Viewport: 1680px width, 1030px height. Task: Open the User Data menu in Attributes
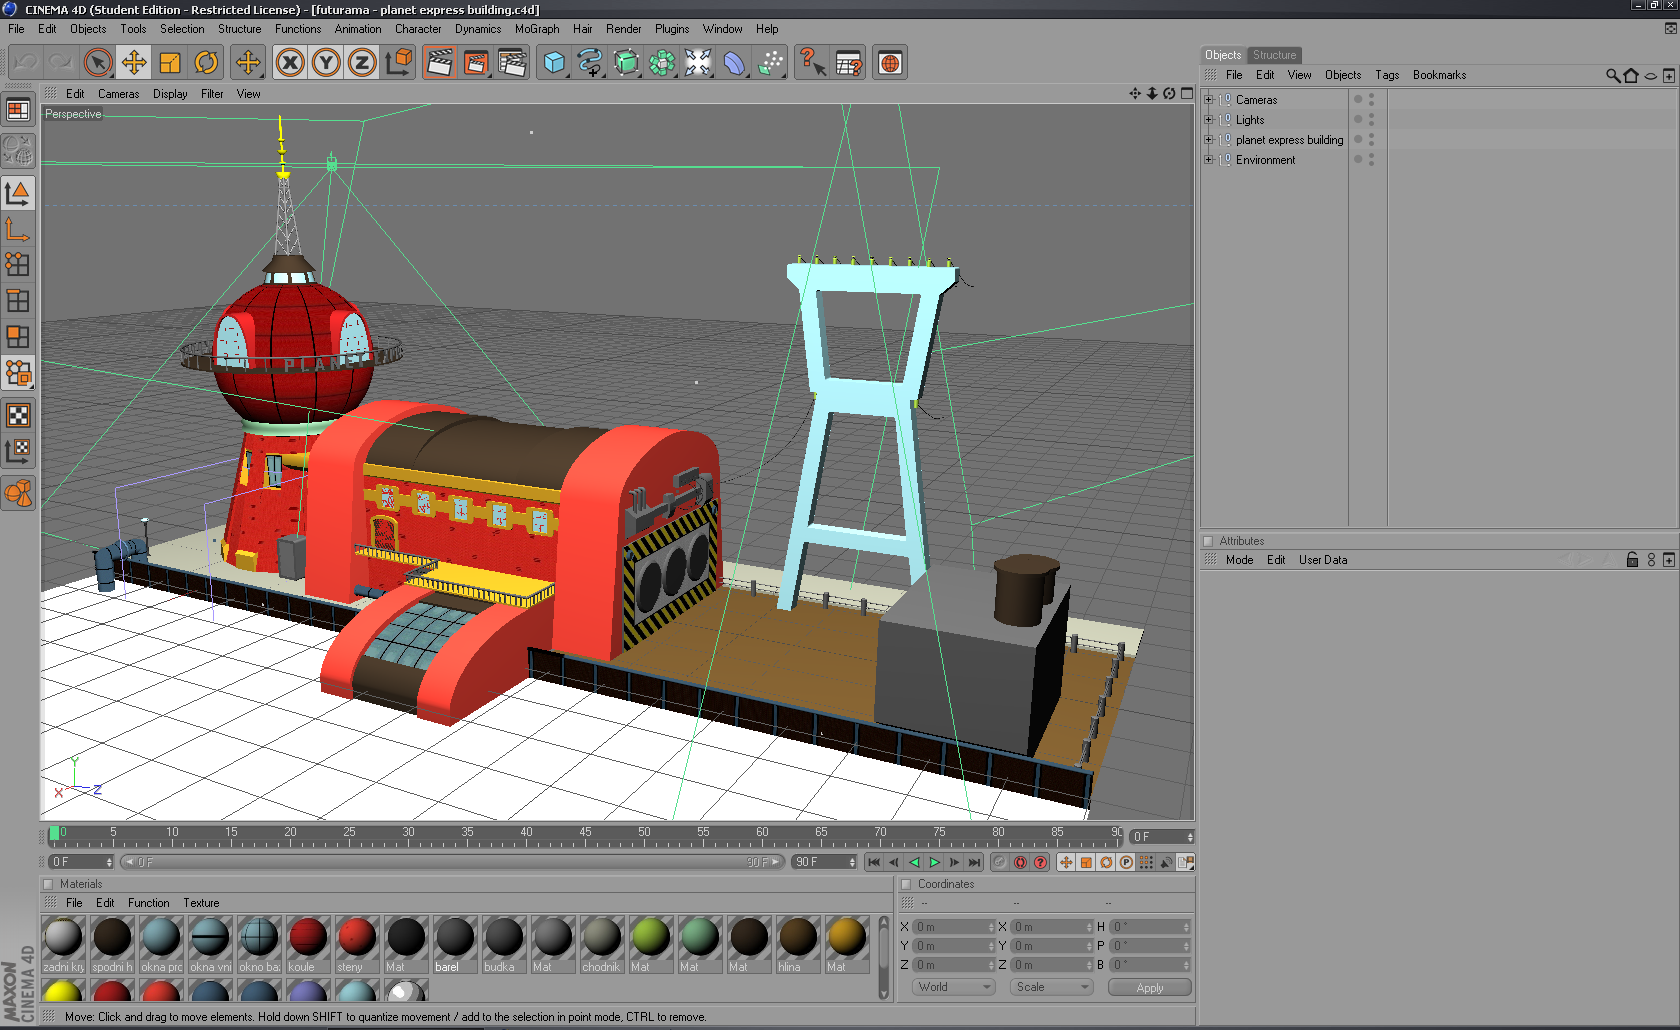pos(1322,560)
